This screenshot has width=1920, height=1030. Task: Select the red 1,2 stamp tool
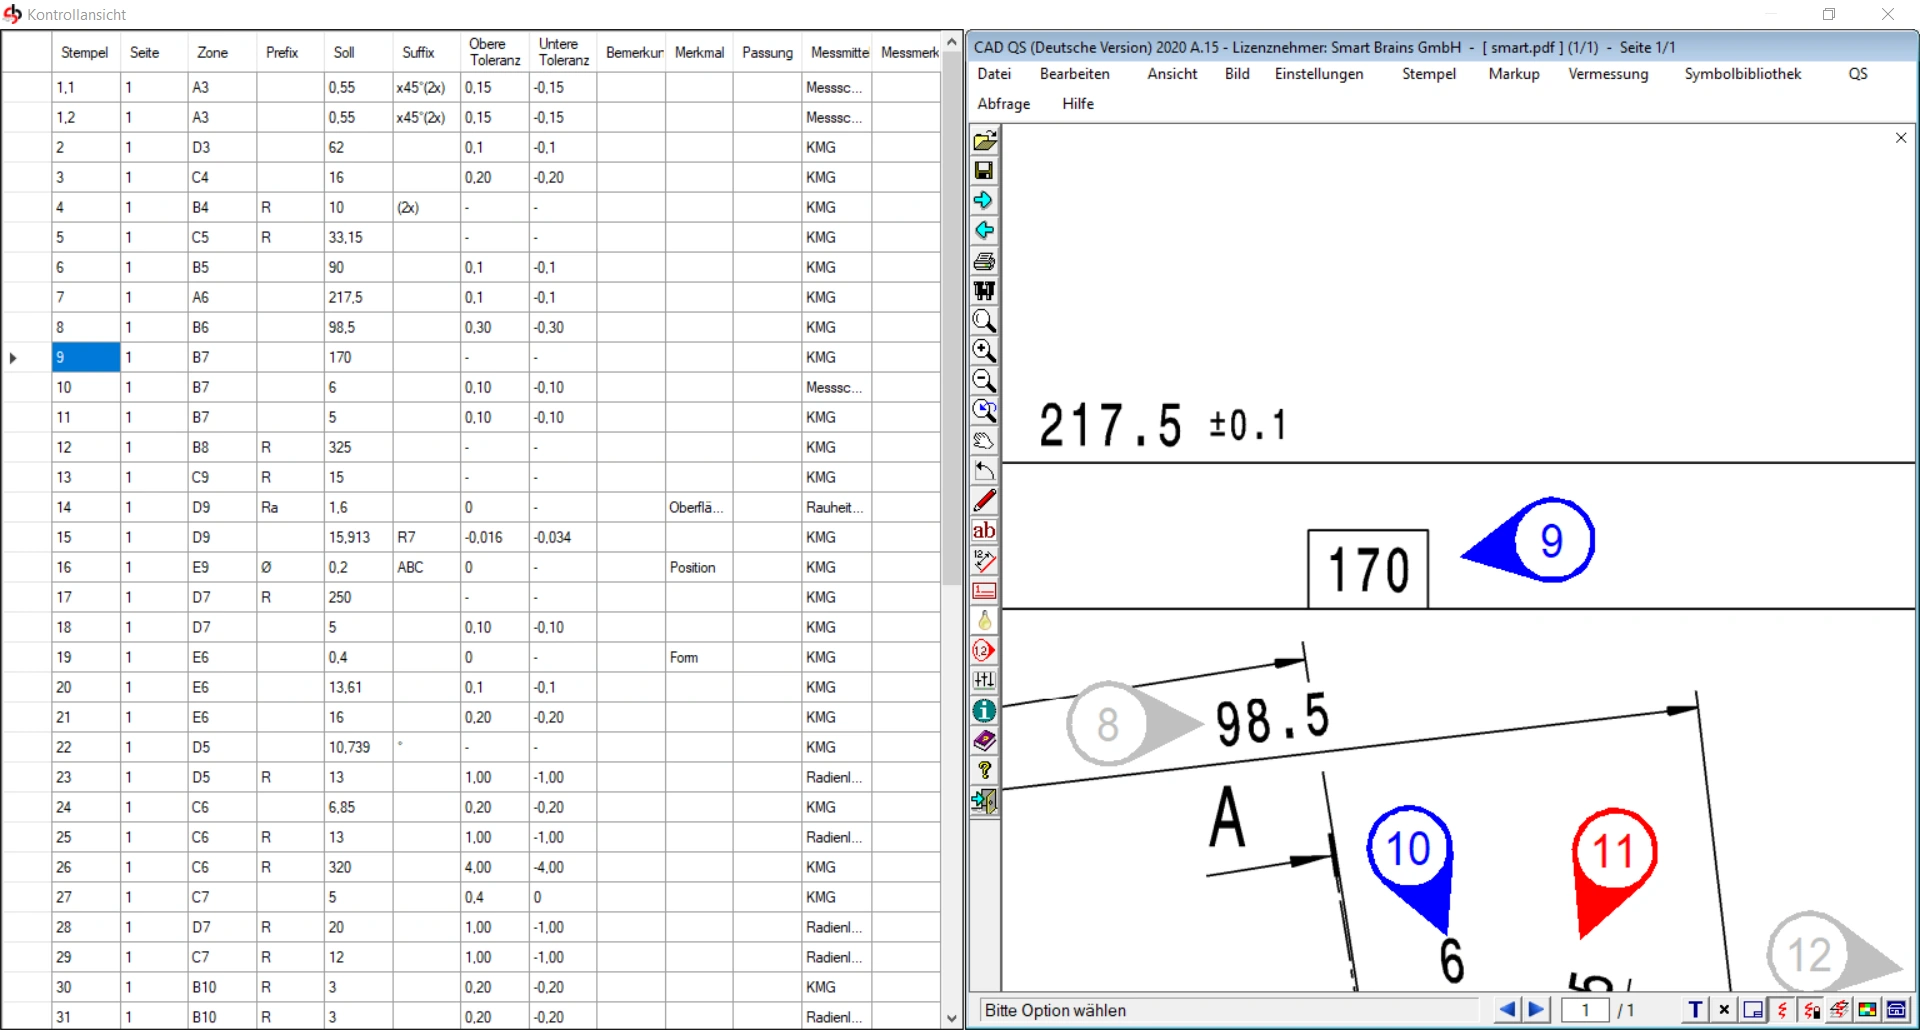(x=984, y=651)
